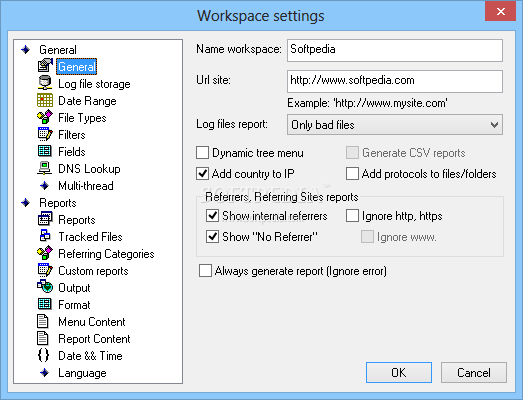Click the Only bad files combo box text
The height and width of the screenshot is (400, 523).
pos(323,125)
